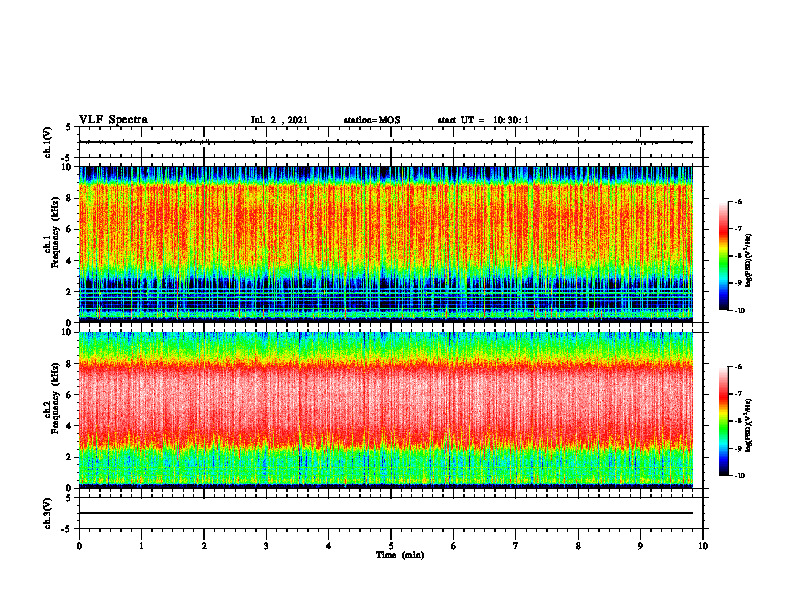The height and width of the screenshot is (612, 792).
Task: Click the time axis tick label "8"
Action: click(x=578, y=546)
